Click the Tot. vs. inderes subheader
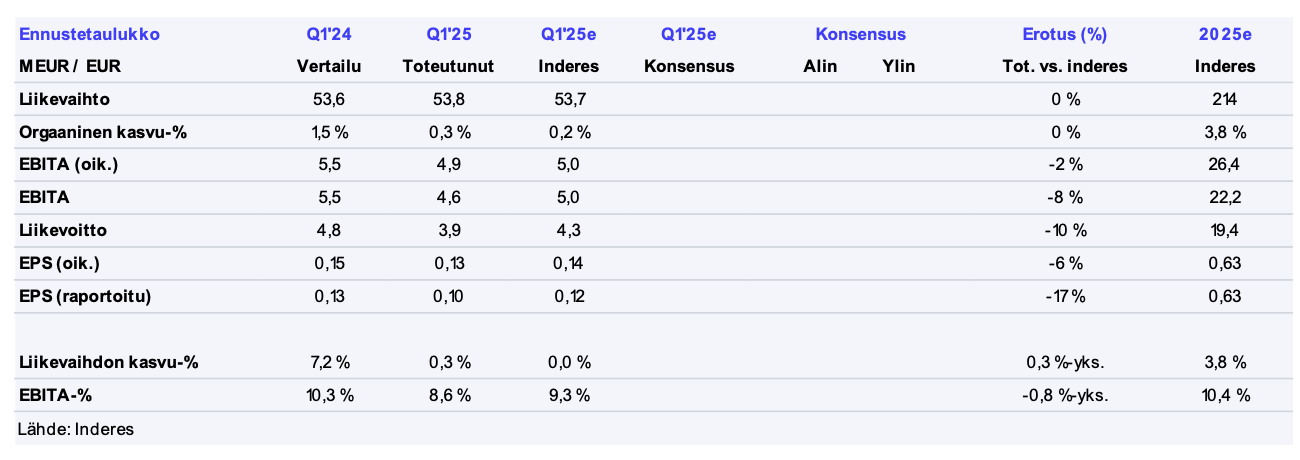The width and height of the screenshot is (1300, 460). 1064,67
